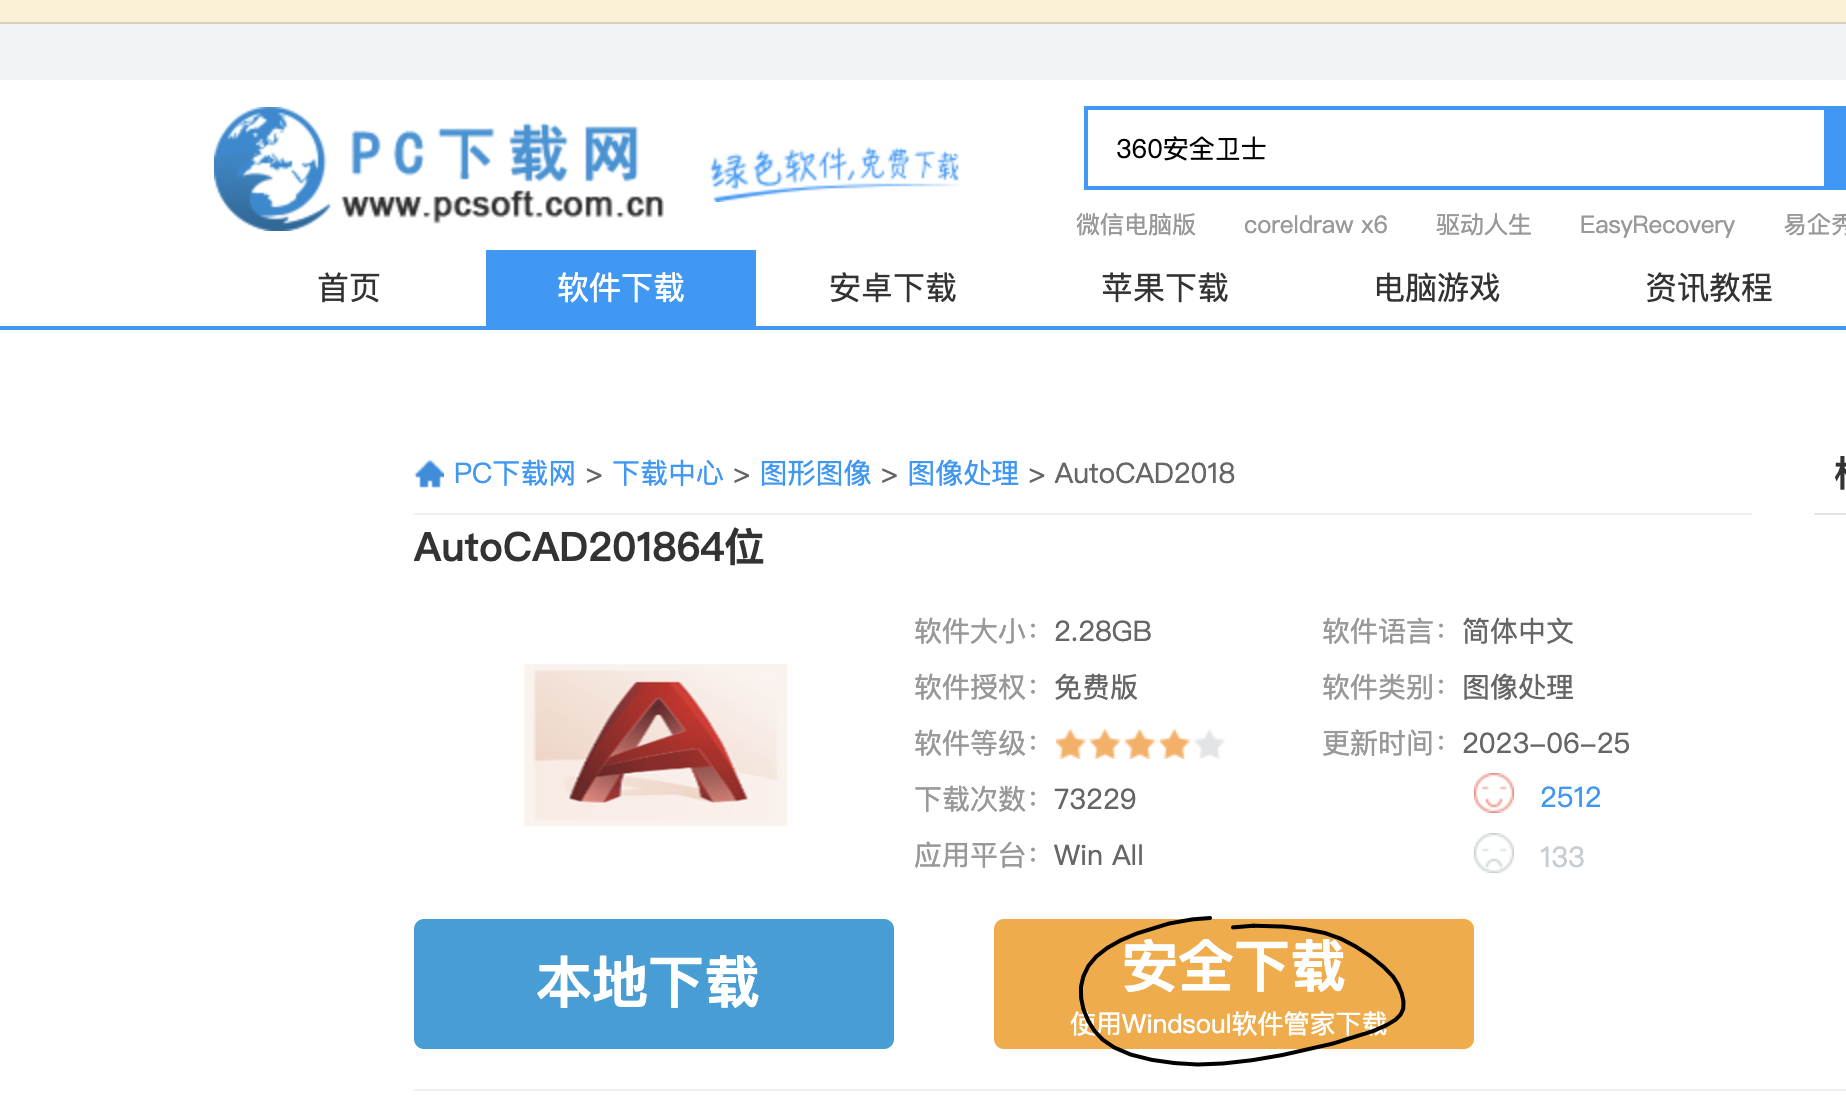The image size is (1846, 1110).
Task: Click the 简体中文 language value
Action: 1518,631
